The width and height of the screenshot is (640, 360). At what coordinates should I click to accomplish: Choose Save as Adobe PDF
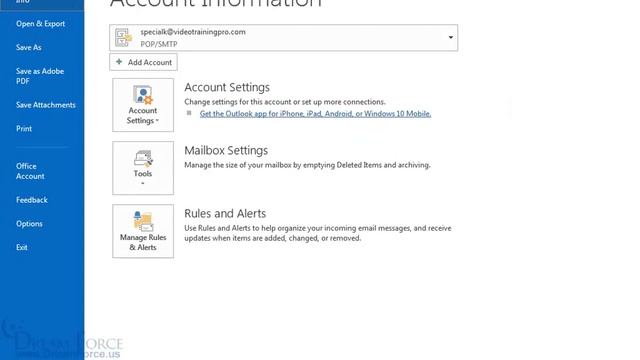(40, 76)
